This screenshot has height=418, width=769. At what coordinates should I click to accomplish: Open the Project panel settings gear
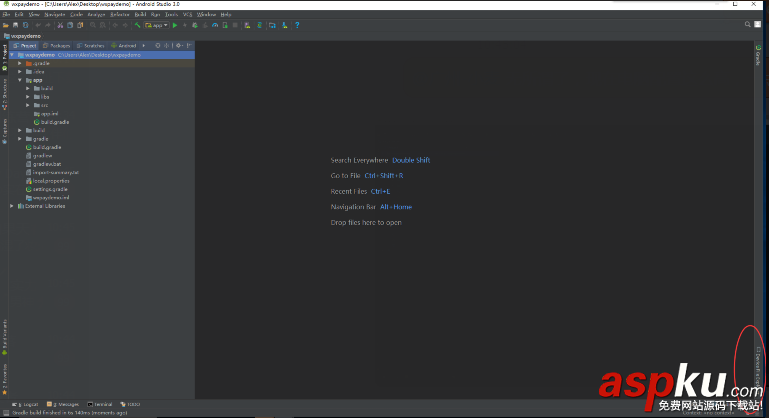pyautogui.click(x=179, y=46)
